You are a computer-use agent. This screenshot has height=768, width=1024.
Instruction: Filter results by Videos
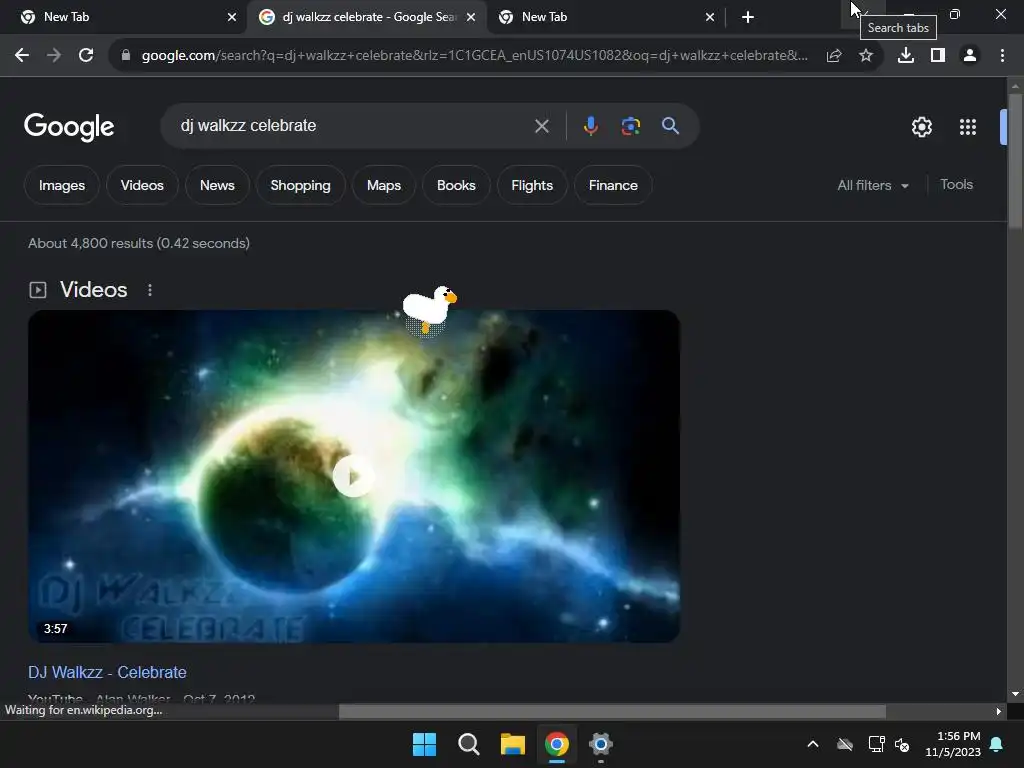[x=142, y=185]
